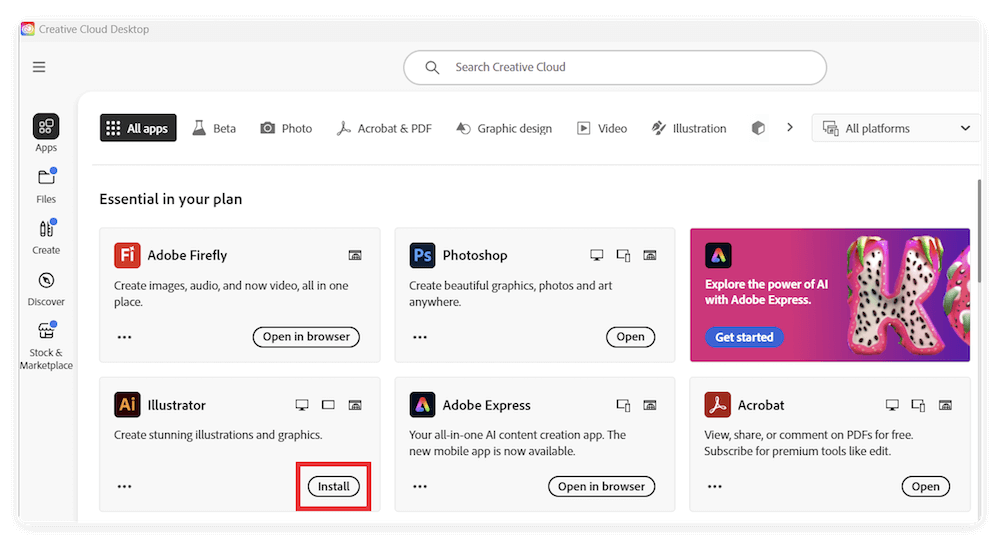This screenshot has height=542, width=1000.
Task: Select the Apps sidebar icon
Action: tap(46, 127)
